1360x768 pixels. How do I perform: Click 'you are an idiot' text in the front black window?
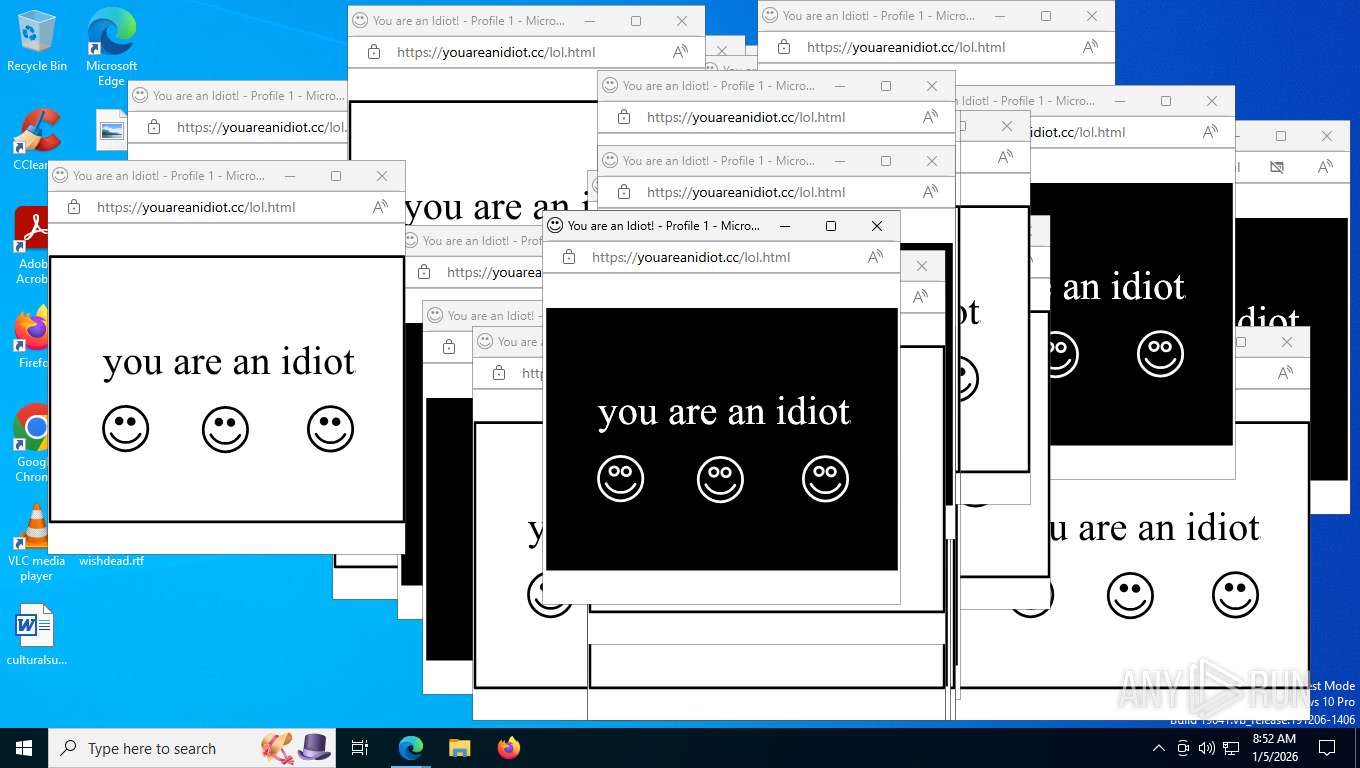coord(724,412)
